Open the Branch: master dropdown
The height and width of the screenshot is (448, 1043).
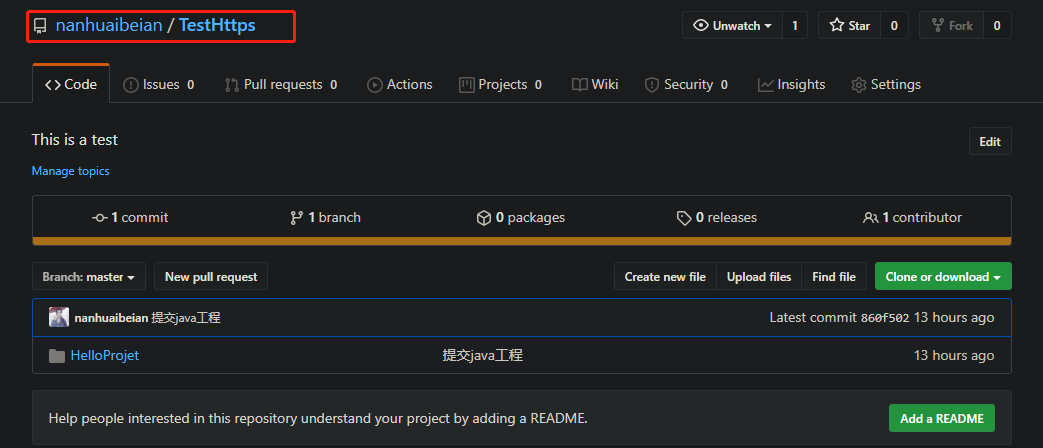(x=88, y=277)
